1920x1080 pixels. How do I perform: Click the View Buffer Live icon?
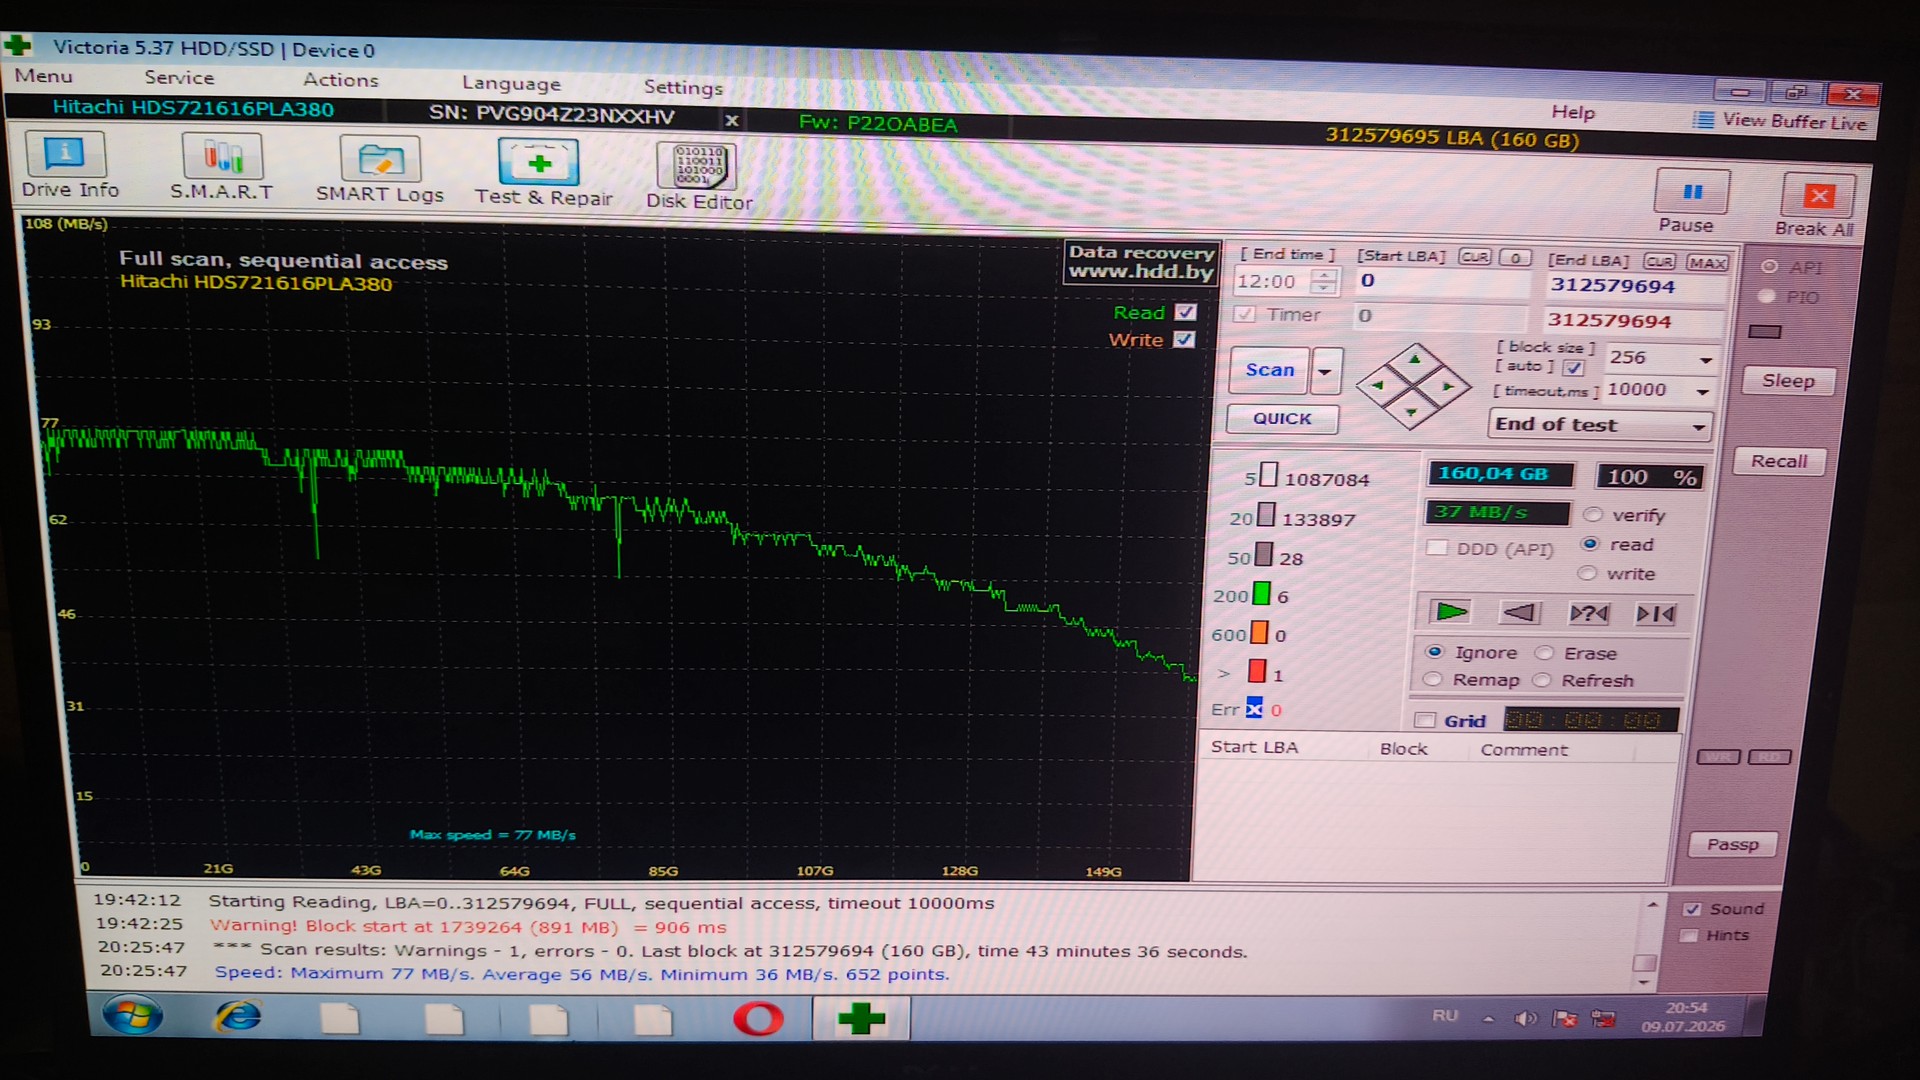pos(1704,120)
